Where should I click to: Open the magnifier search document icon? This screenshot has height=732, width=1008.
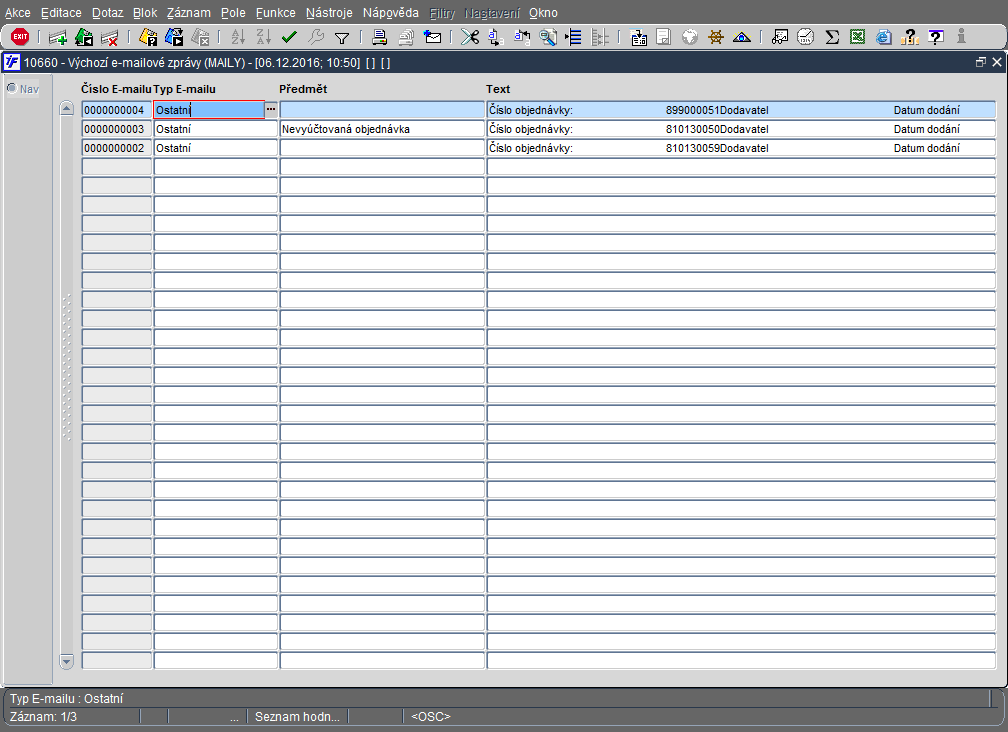548,37
